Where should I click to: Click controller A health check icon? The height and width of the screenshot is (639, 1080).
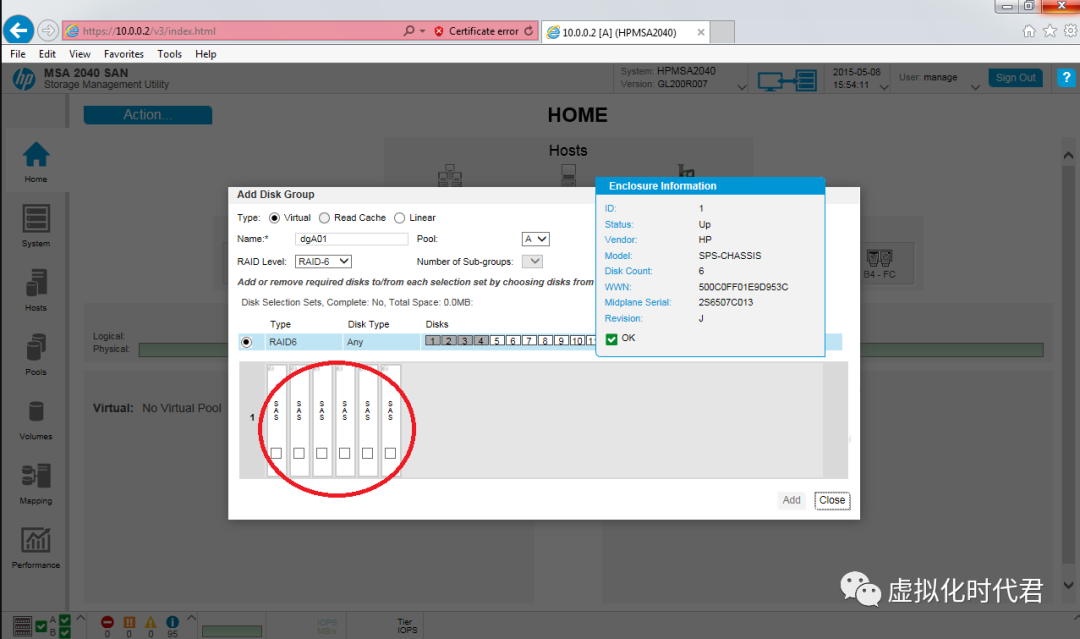tap(65, 620)
